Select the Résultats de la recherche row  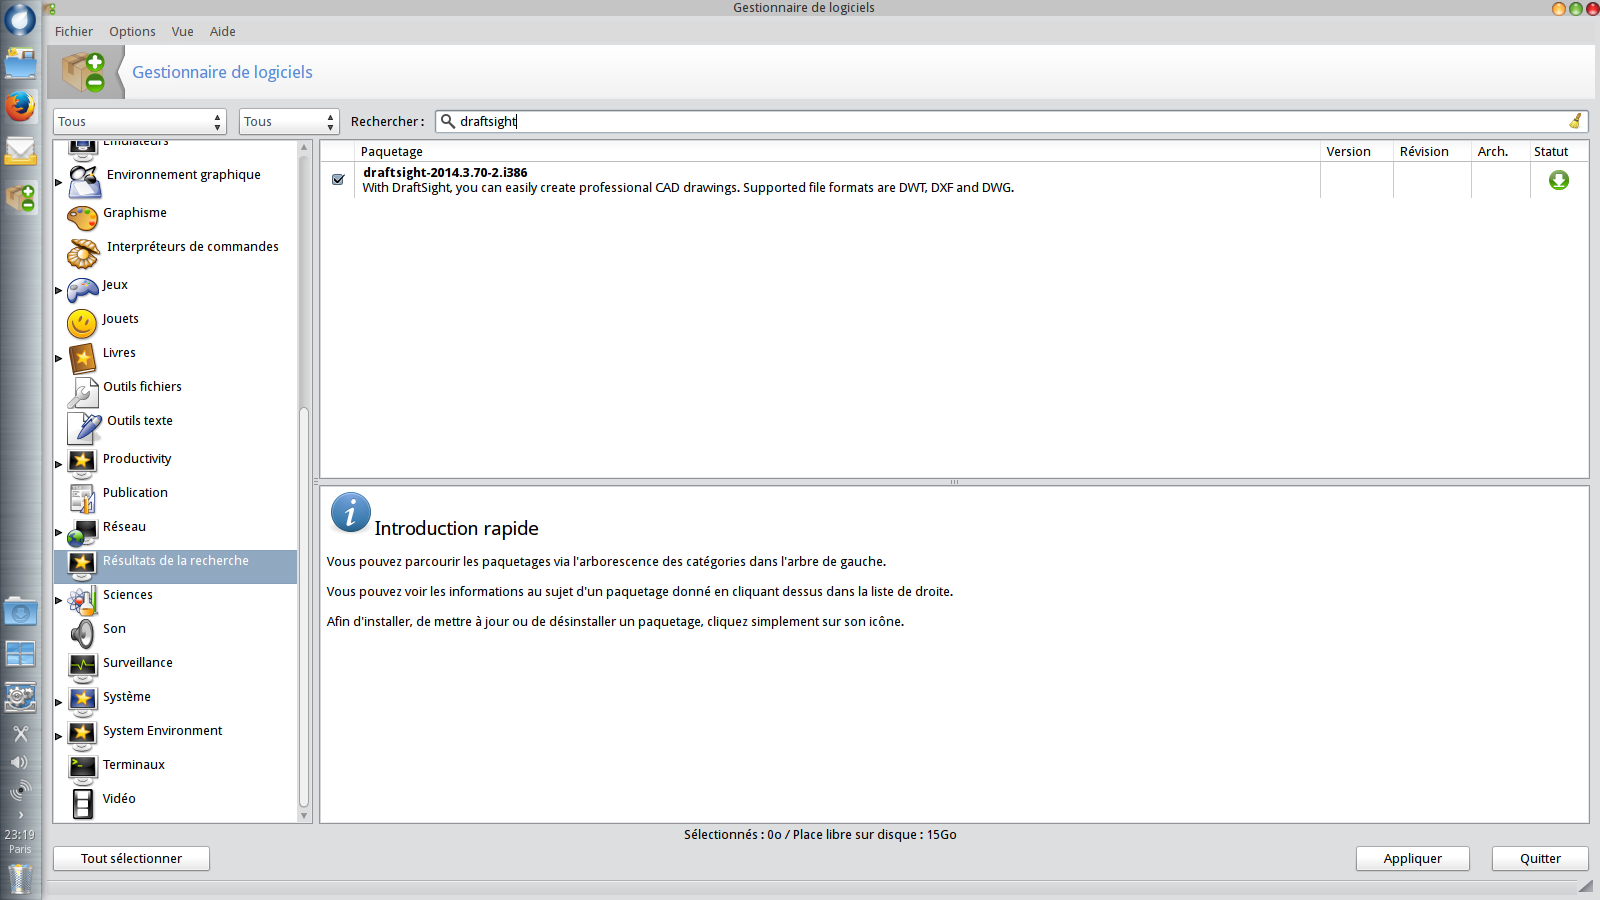(176, 566)
